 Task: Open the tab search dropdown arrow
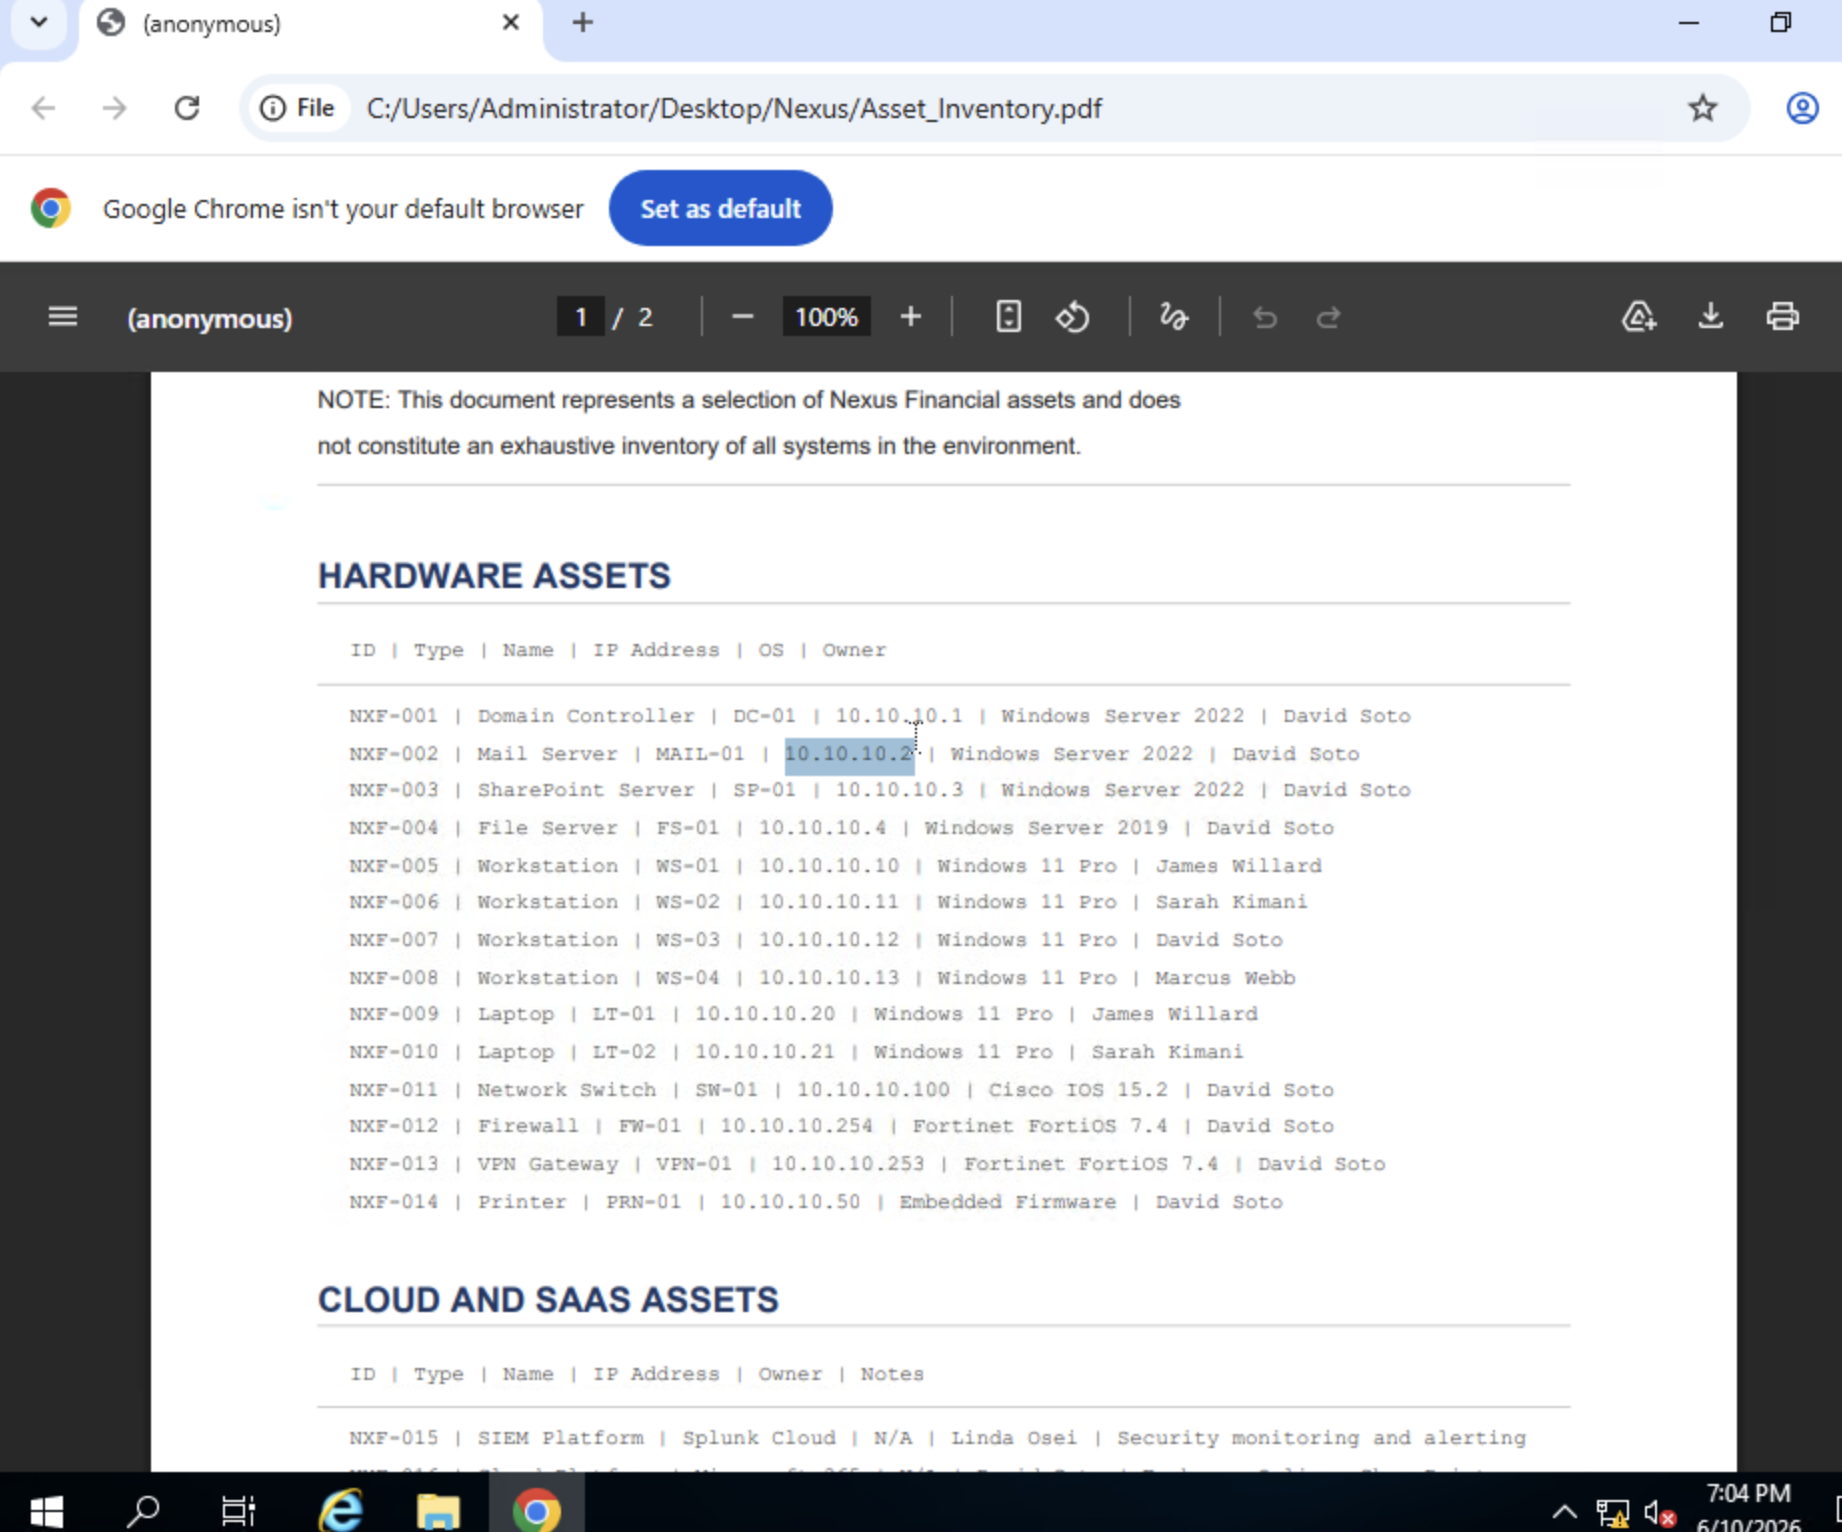[39, 23]
